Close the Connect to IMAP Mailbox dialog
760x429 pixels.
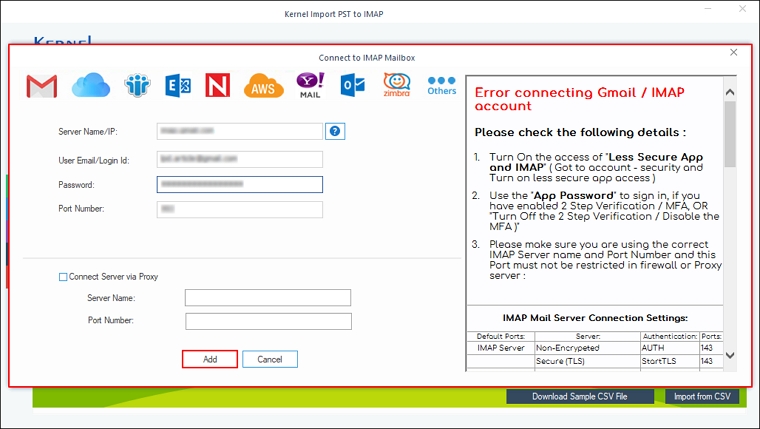tap(733, 52)
